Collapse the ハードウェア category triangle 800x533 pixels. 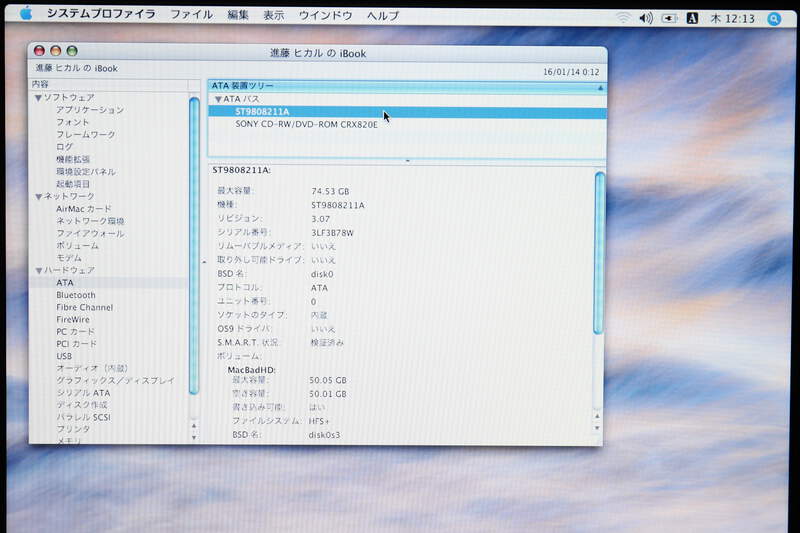pos(38,270)
